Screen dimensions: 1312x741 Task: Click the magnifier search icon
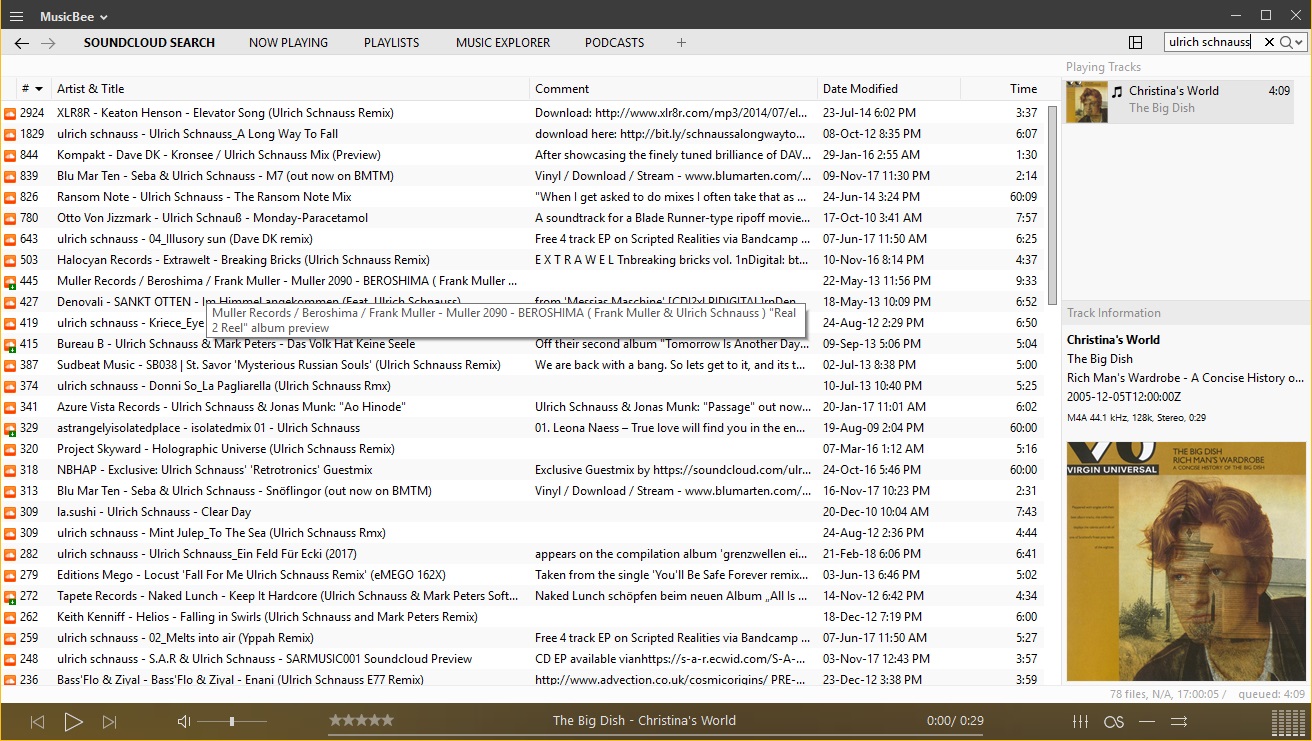click(x=1285, y=42)
